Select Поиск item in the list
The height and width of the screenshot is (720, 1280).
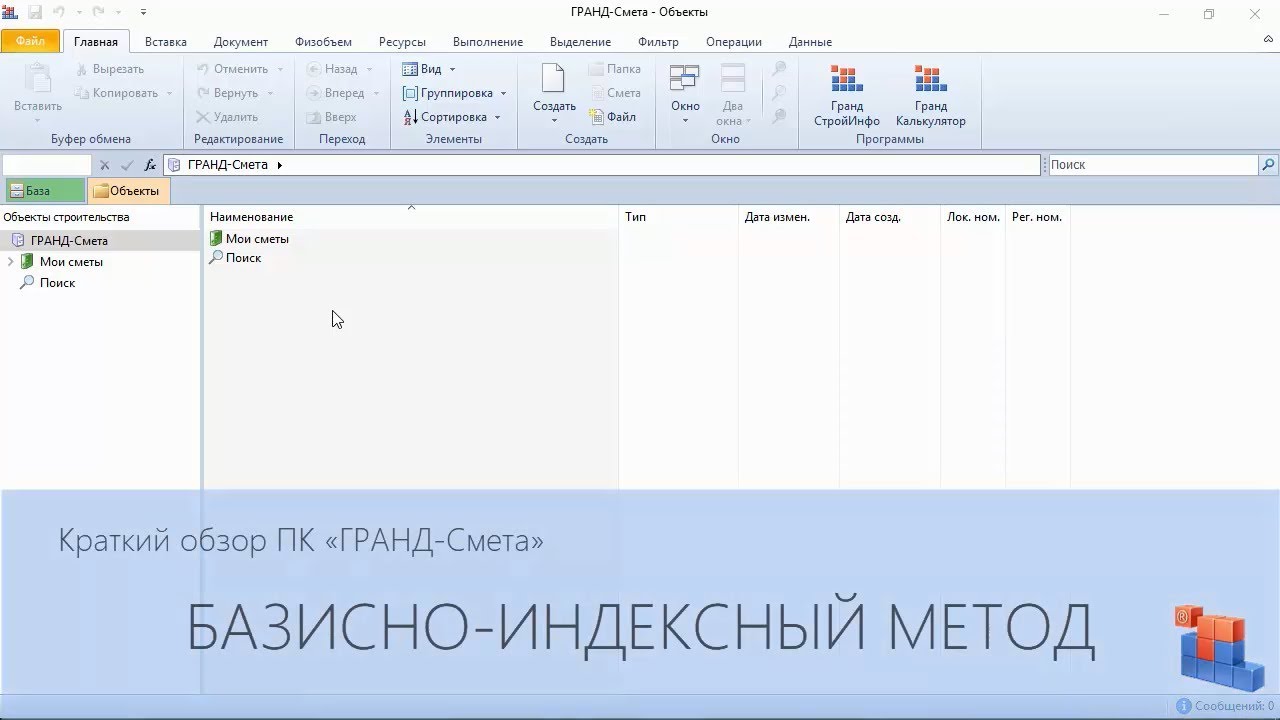point(243,258)
